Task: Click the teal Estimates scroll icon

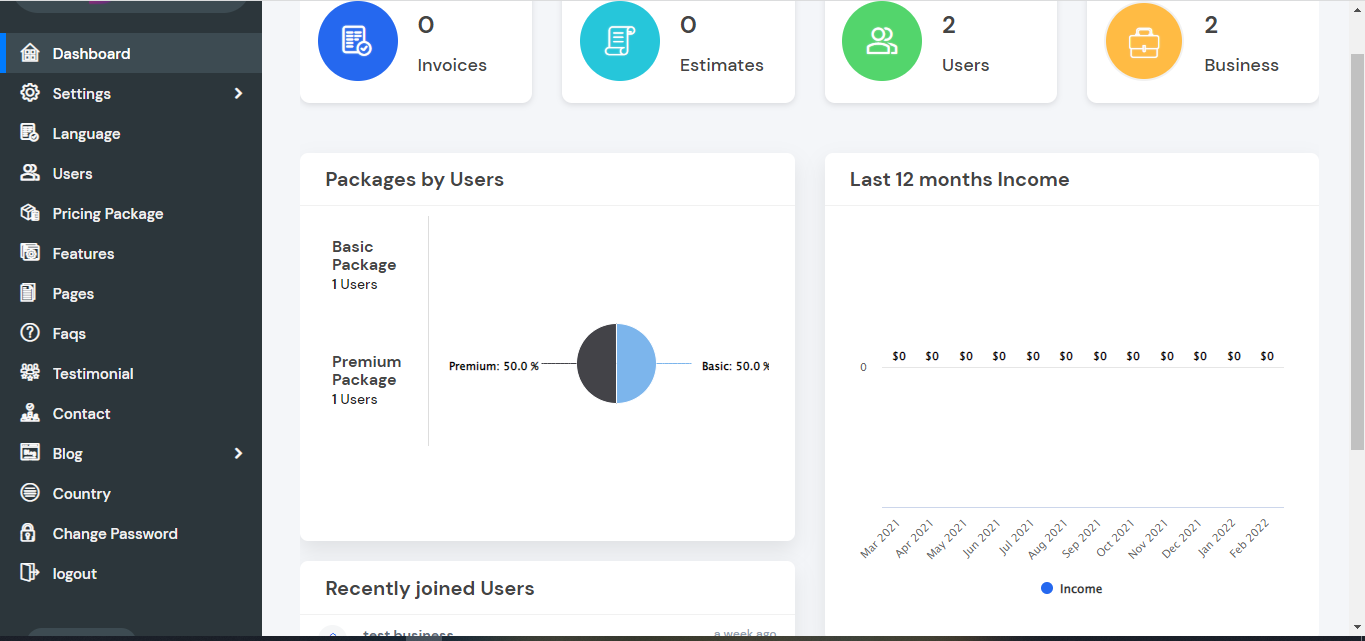Action: [x=619, y=41]
